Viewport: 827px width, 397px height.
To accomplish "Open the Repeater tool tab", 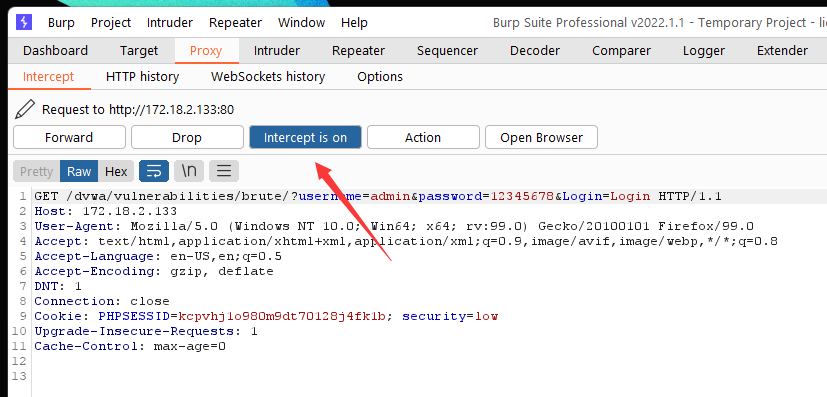I will [x=358, y=51].
